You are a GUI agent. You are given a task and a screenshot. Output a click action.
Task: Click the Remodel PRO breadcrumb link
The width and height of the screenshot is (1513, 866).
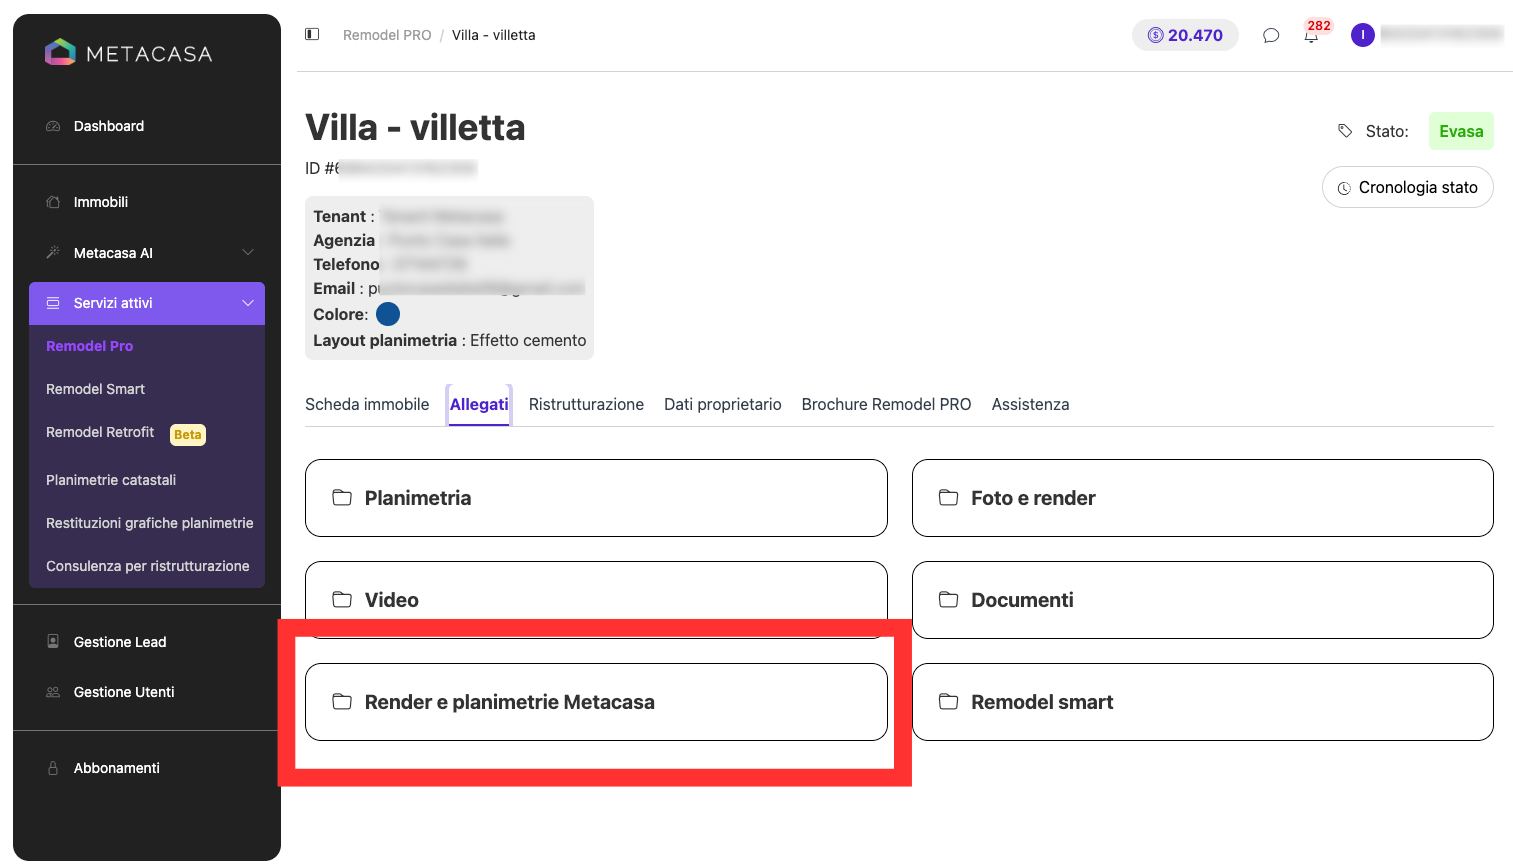coord(387,35)
